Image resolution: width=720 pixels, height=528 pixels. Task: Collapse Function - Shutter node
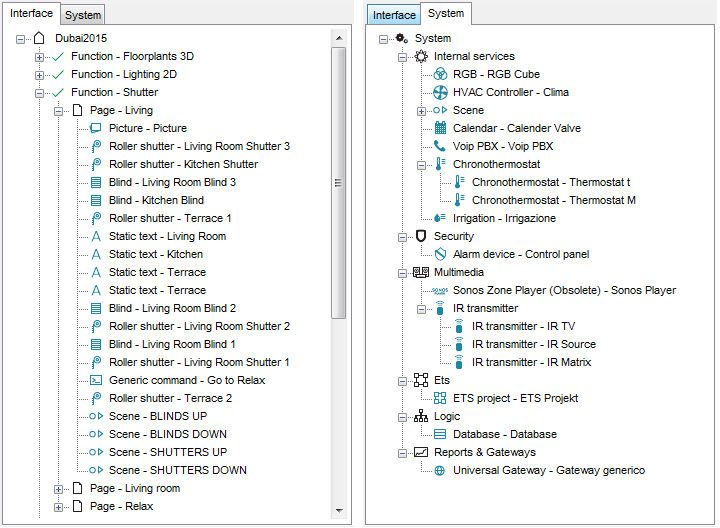click(39, 93)
